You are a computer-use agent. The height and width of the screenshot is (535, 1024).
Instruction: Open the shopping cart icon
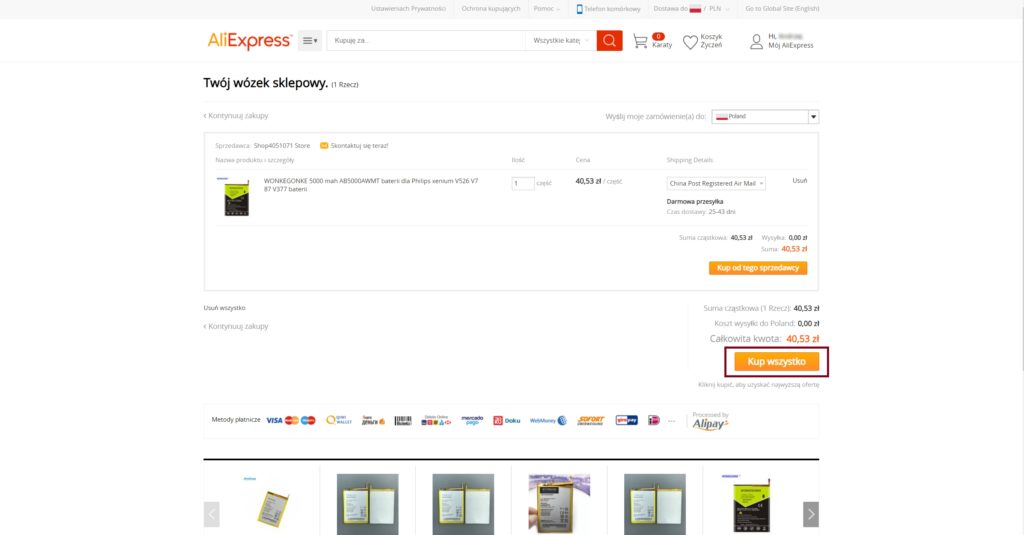click(641, 42)
